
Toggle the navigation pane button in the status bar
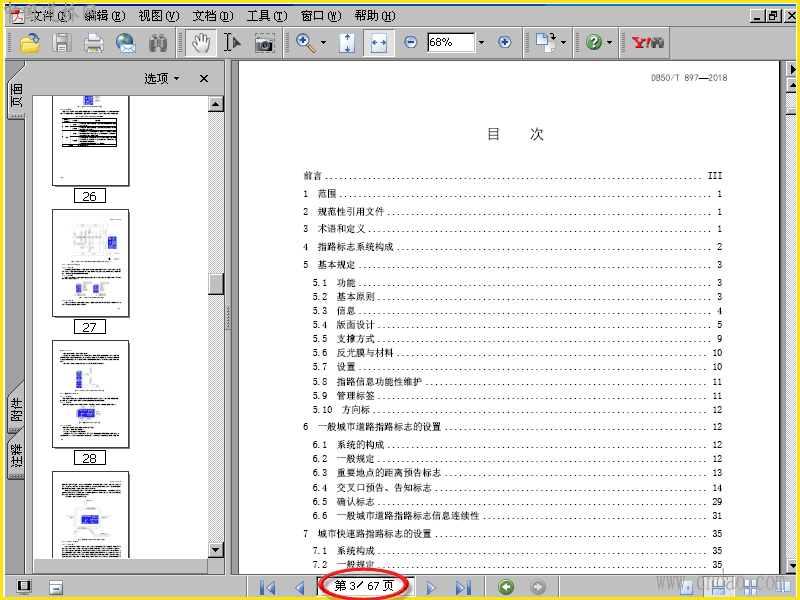tap(23, 587)
